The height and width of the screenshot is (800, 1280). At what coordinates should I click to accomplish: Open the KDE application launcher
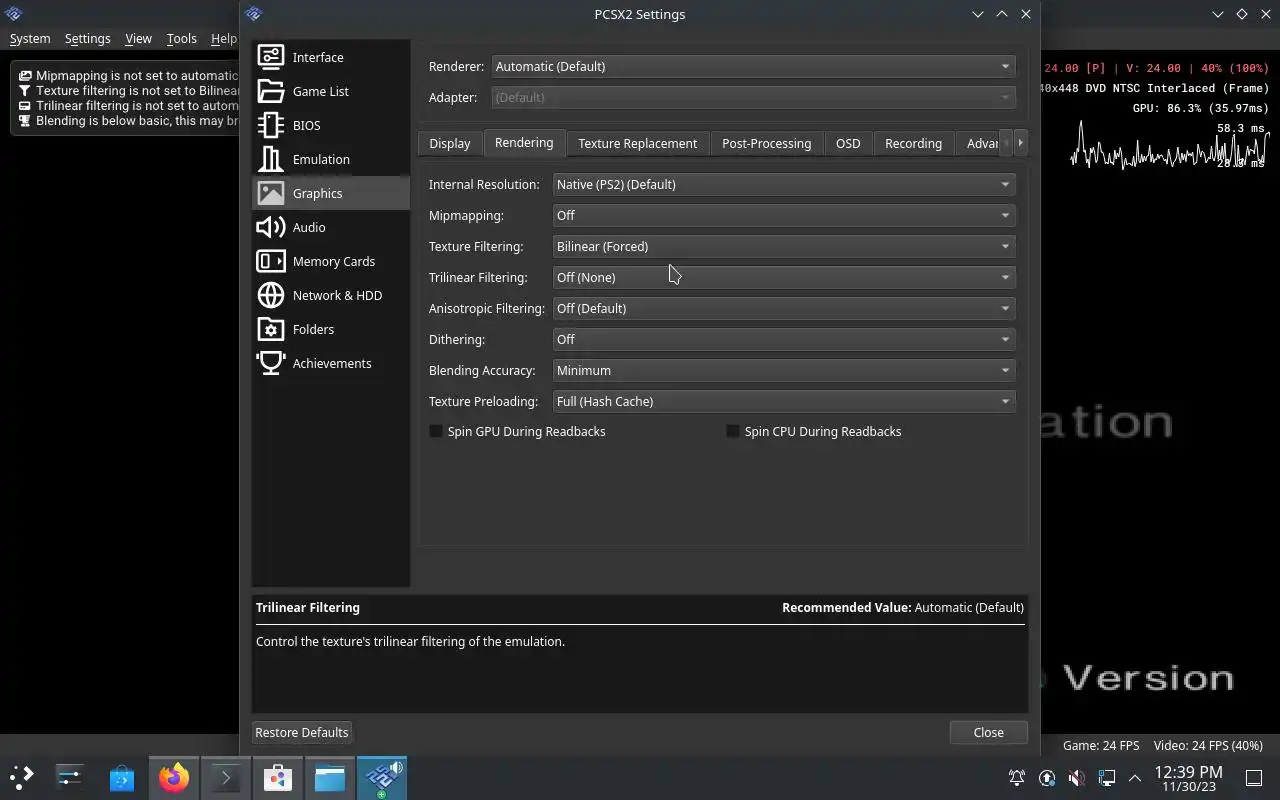pyautogui.click(x=22, y=777)
